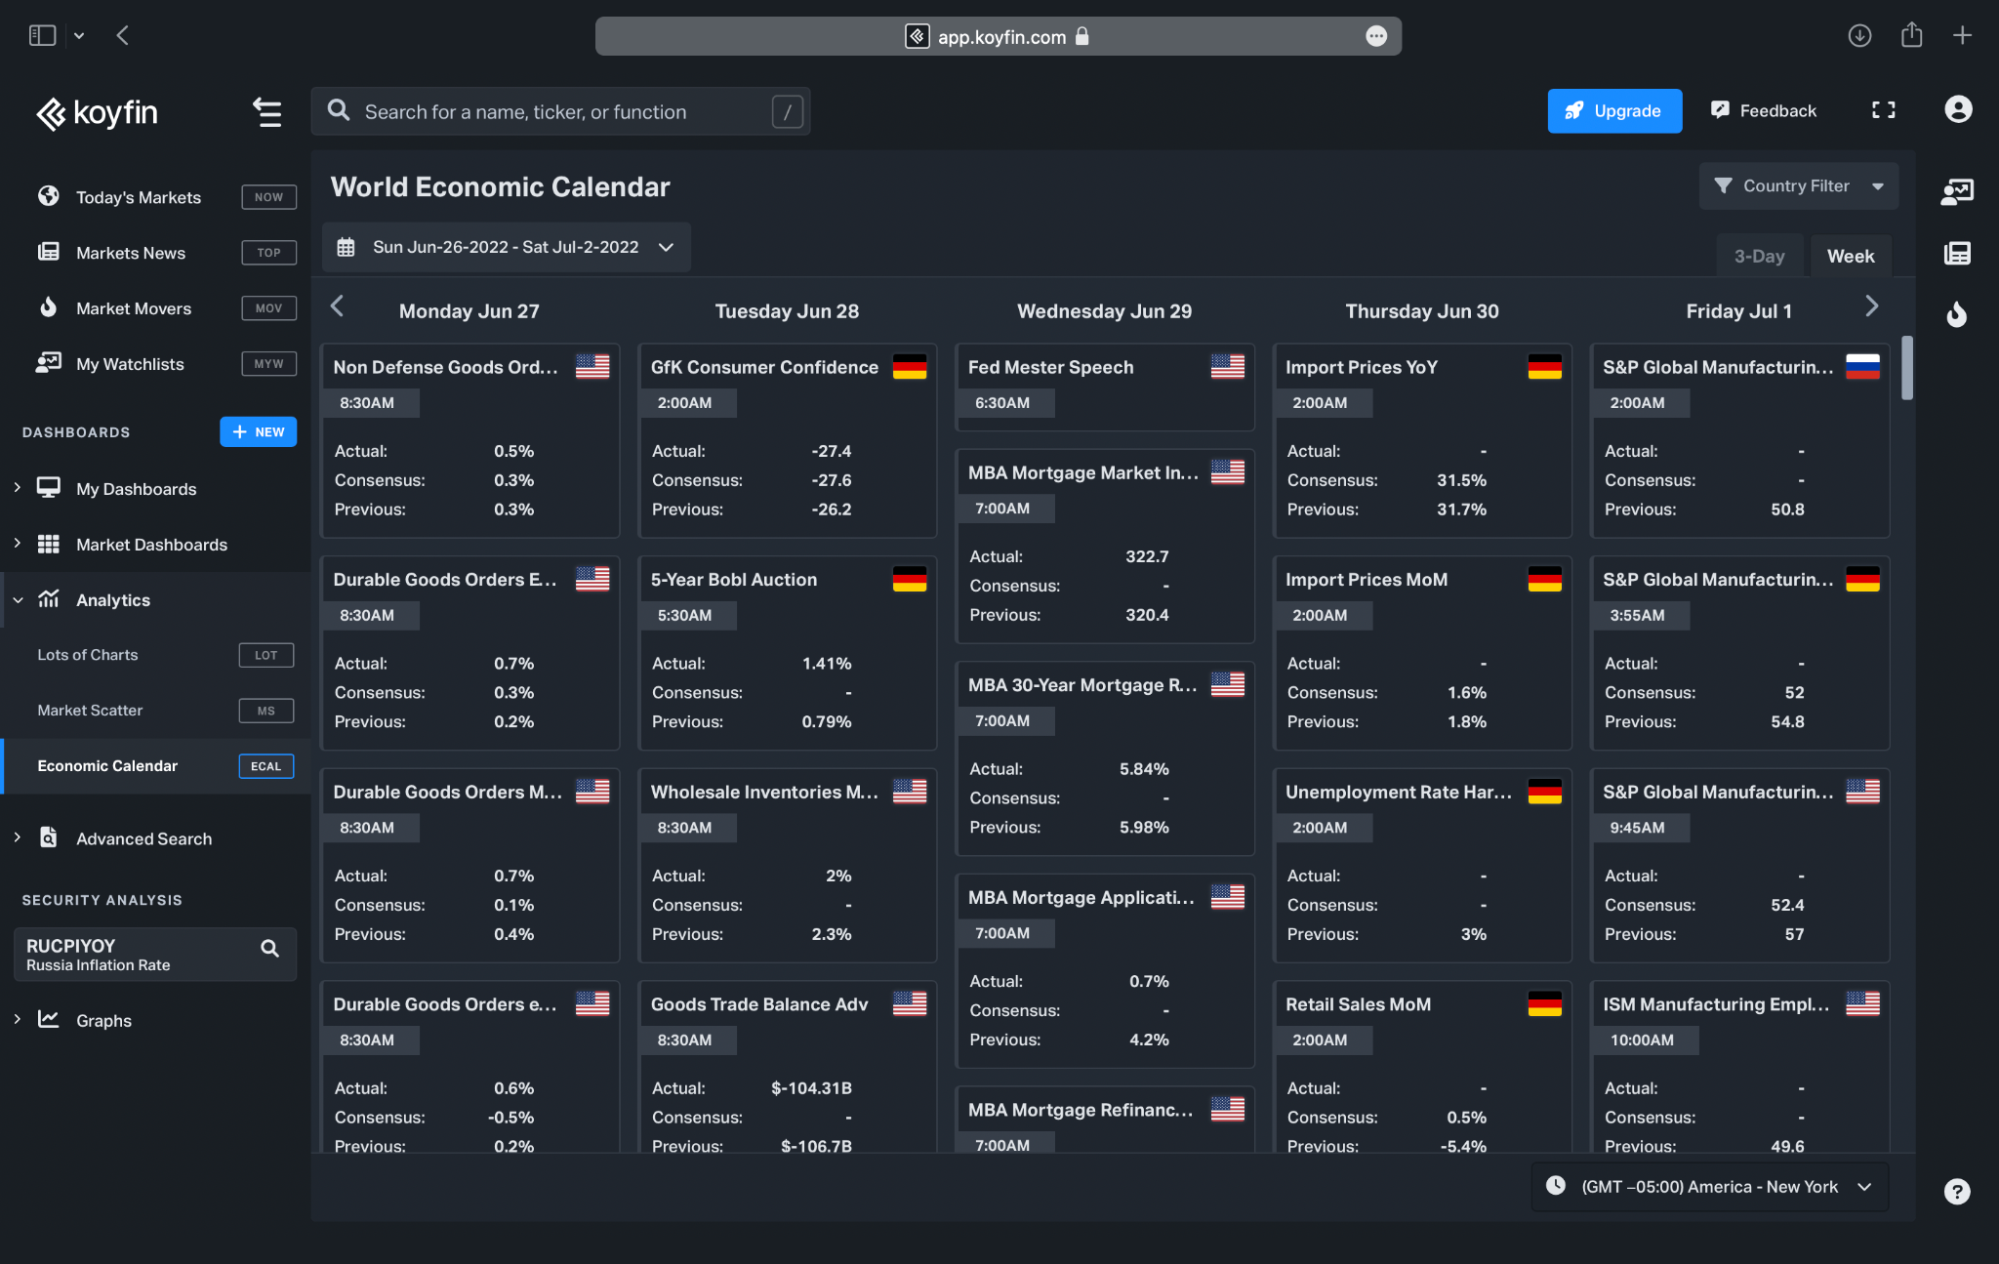Click the Safari share icon
The height and width of the screenshot is (1264, 1999).
point(1911,35)
